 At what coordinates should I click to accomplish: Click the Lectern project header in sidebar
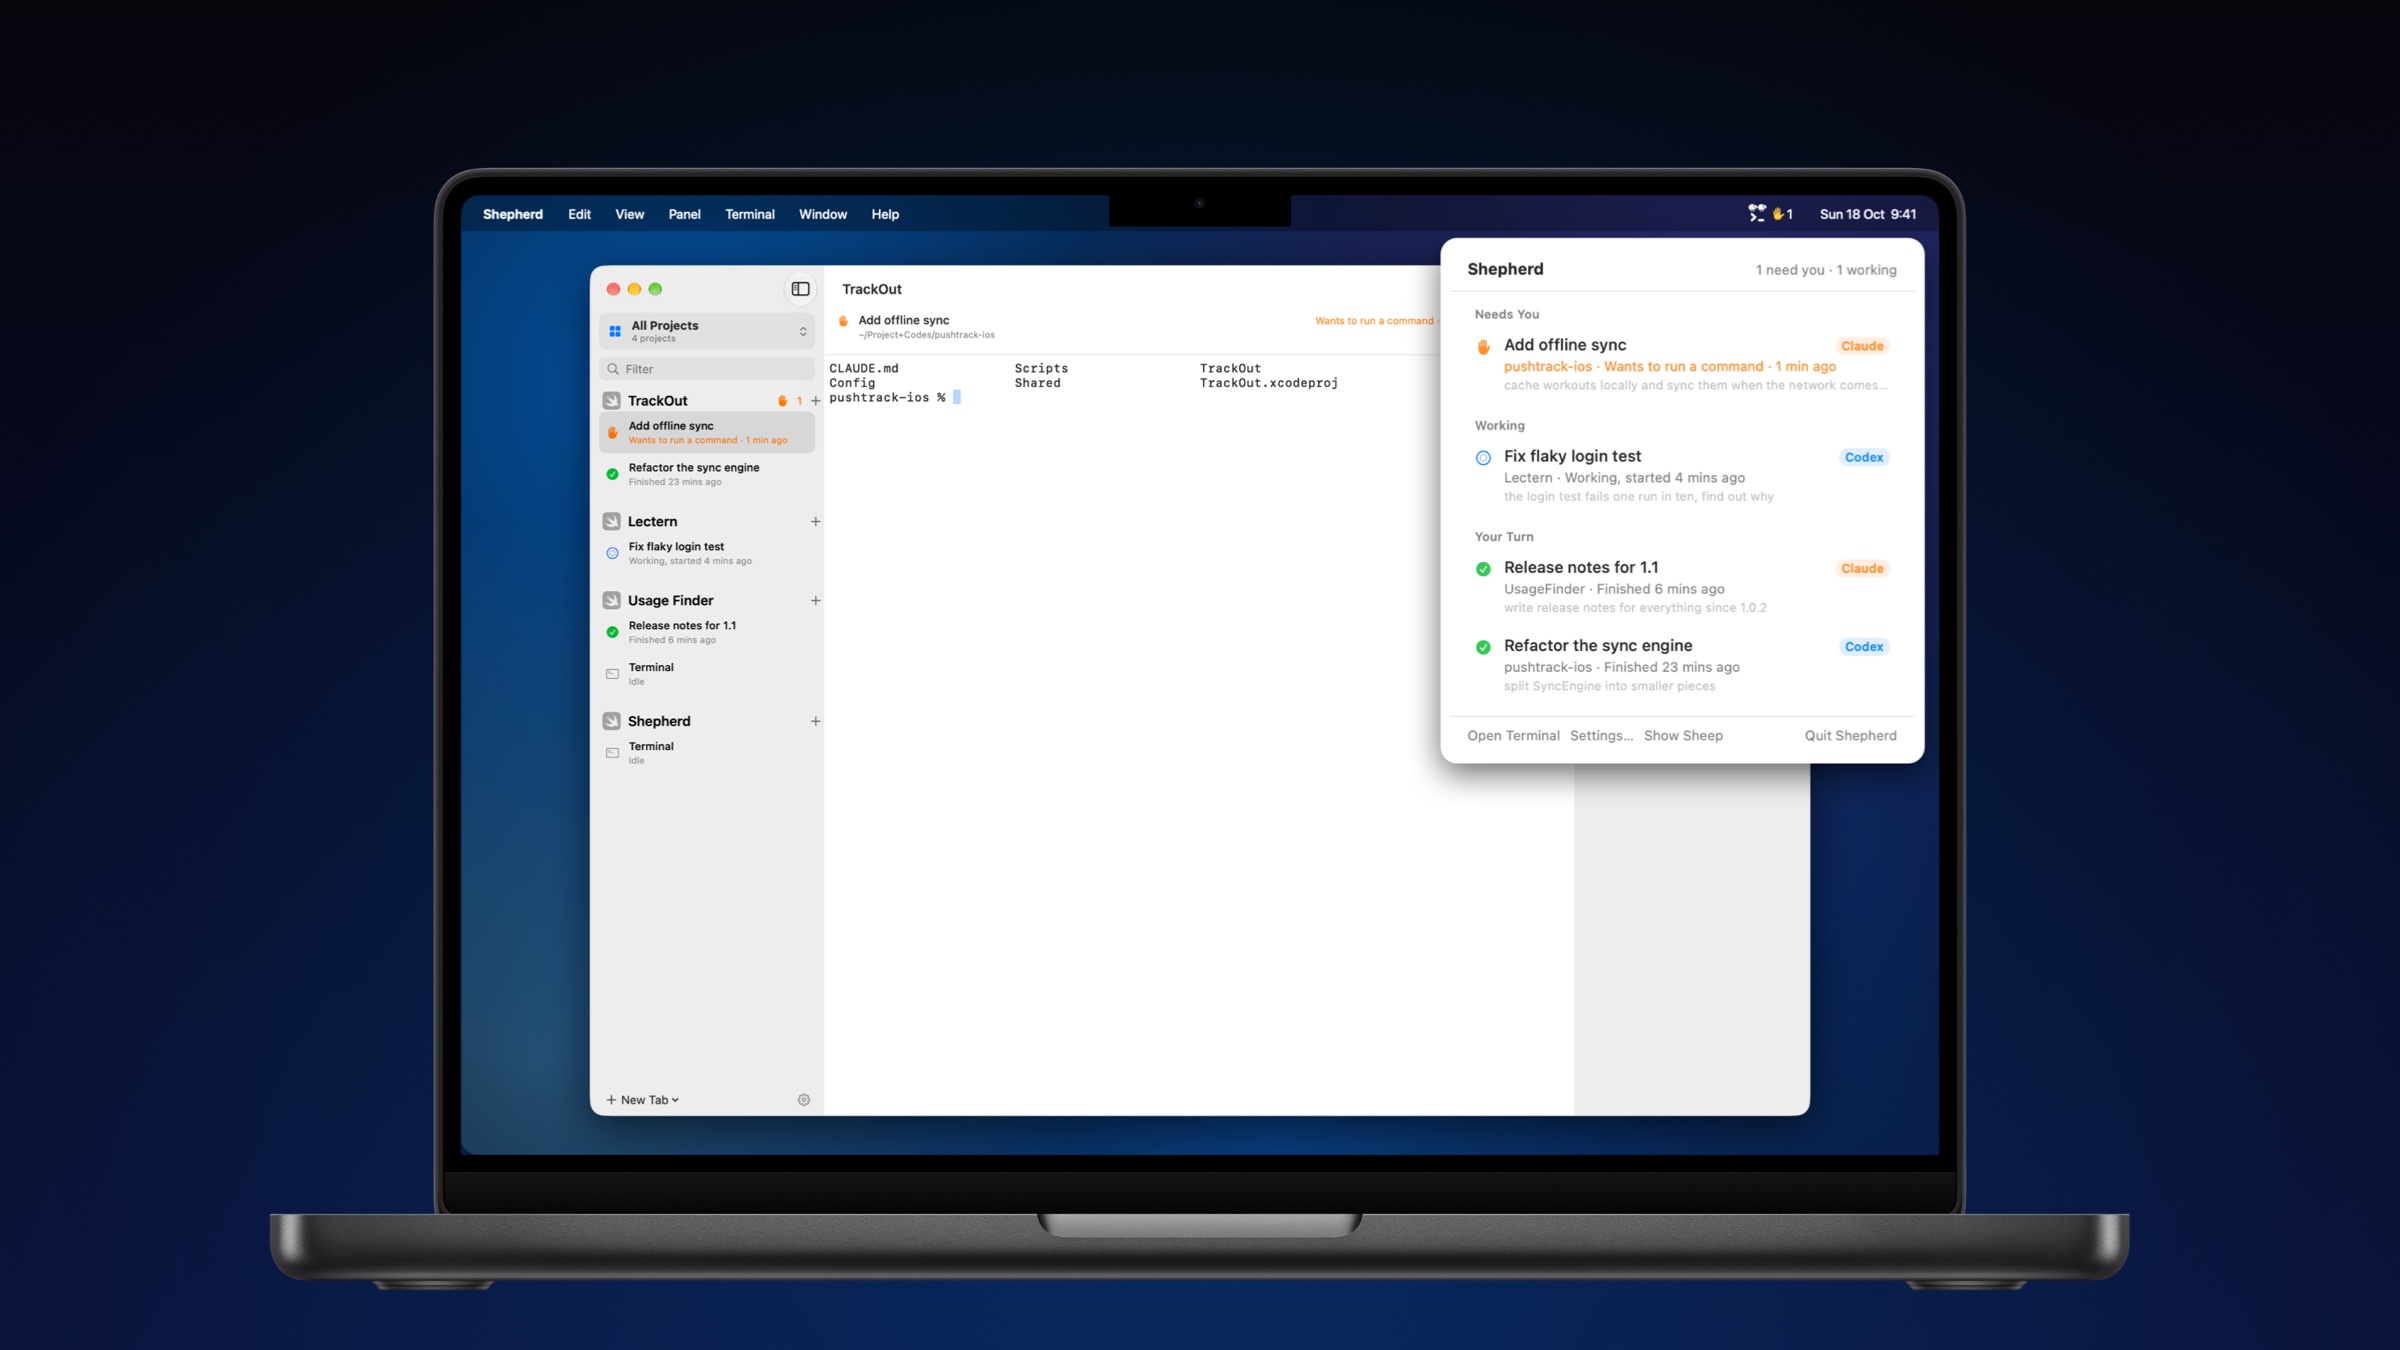tap(652, 521)
